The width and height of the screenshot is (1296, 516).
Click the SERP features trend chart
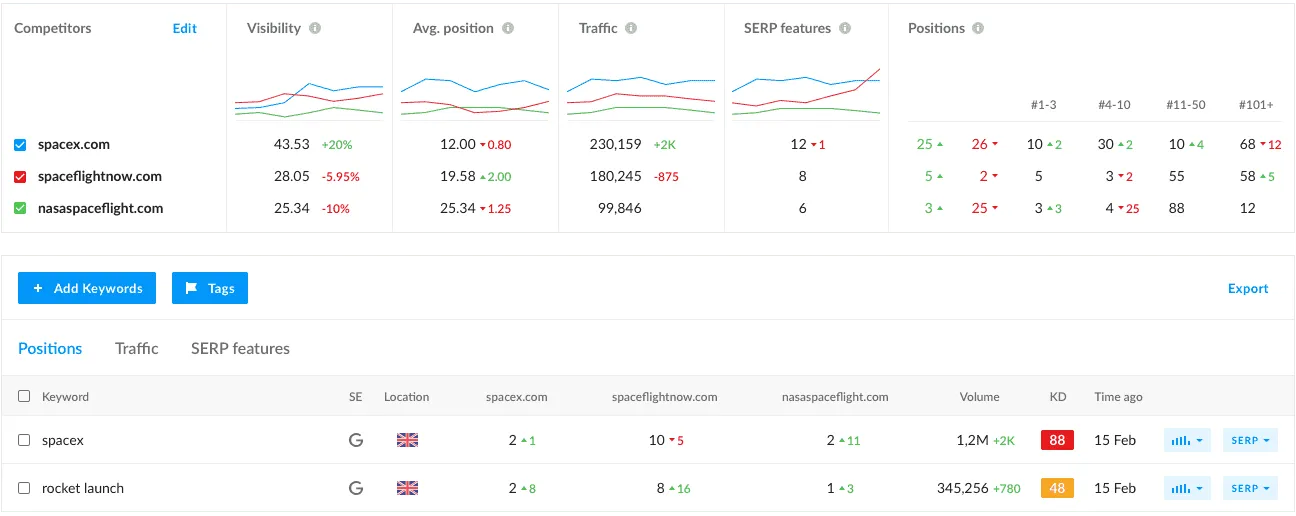click(x=806, y=93)
